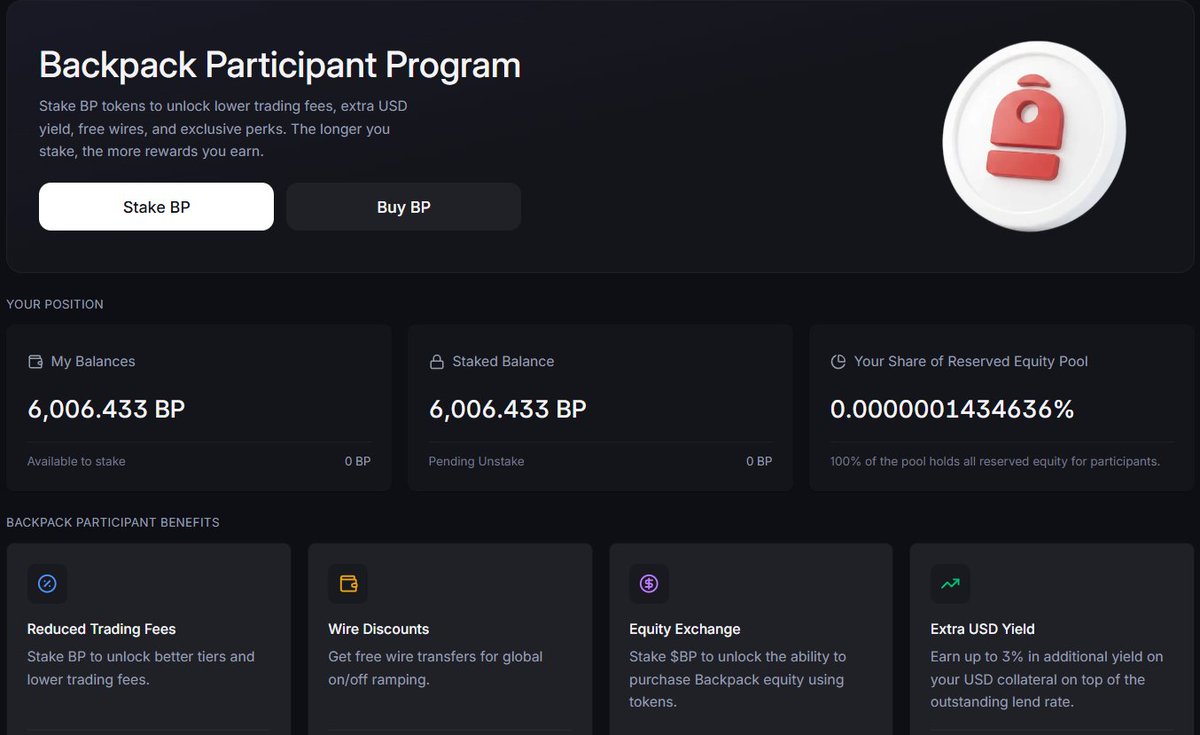
Task: Click the 6,006.433 BP value under Staked Balance
Action: tap(508, 409)
